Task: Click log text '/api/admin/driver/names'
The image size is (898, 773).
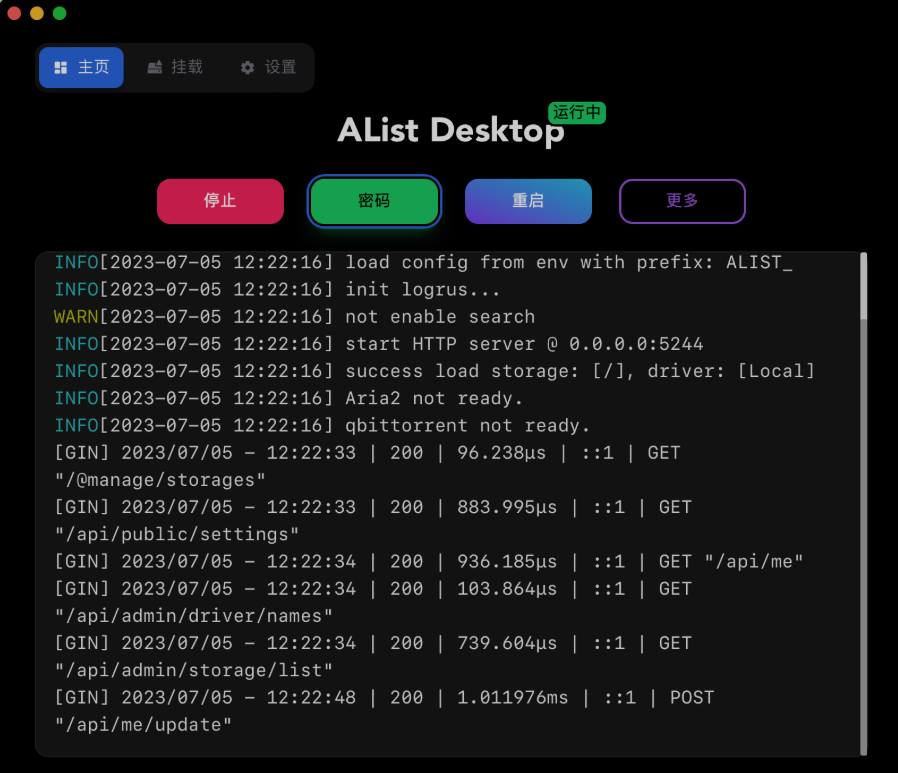Action: point(194,616)
